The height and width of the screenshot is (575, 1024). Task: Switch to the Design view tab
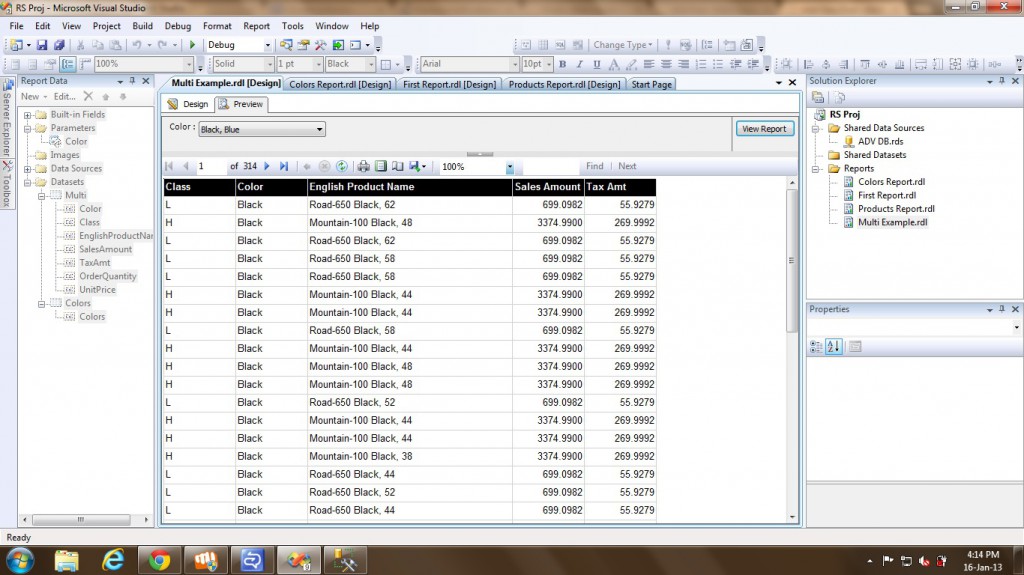188,104
